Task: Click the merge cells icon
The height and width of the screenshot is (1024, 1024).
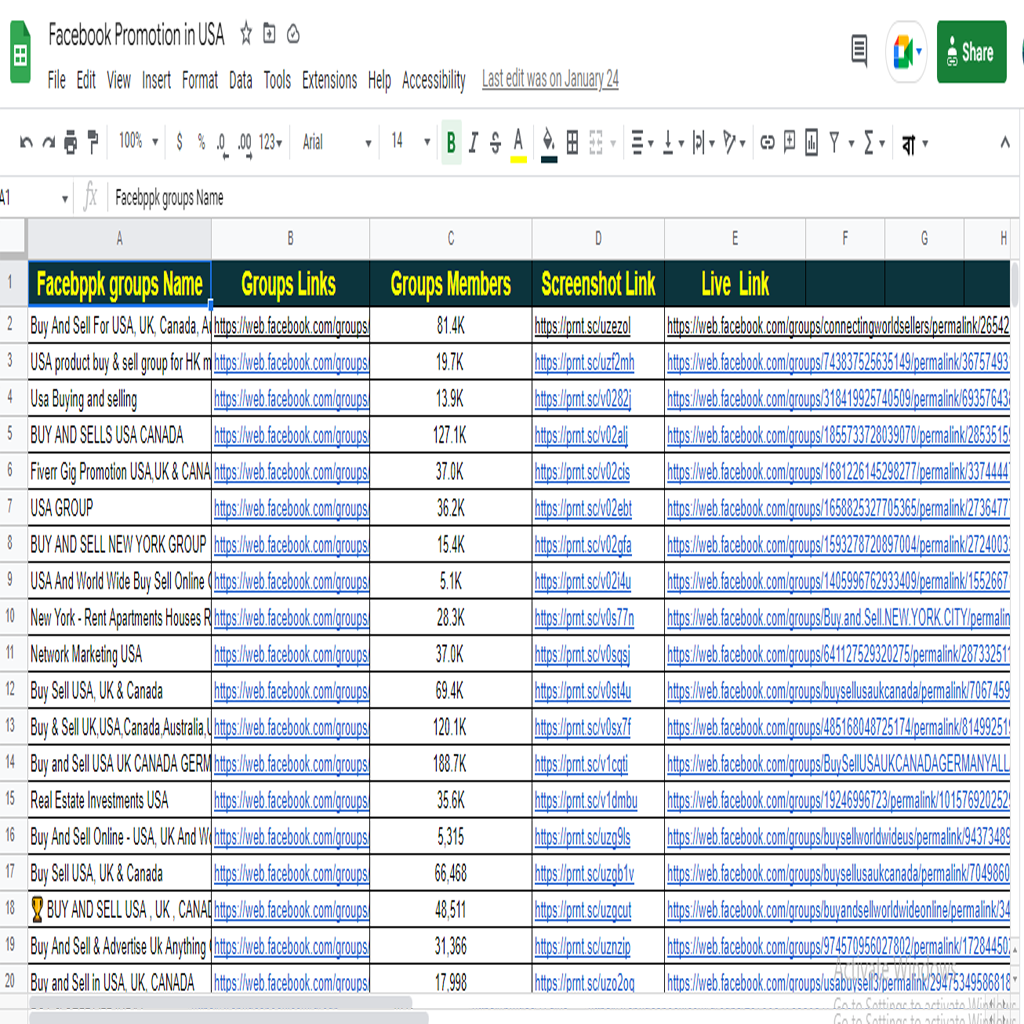Action: coord(596,142)
